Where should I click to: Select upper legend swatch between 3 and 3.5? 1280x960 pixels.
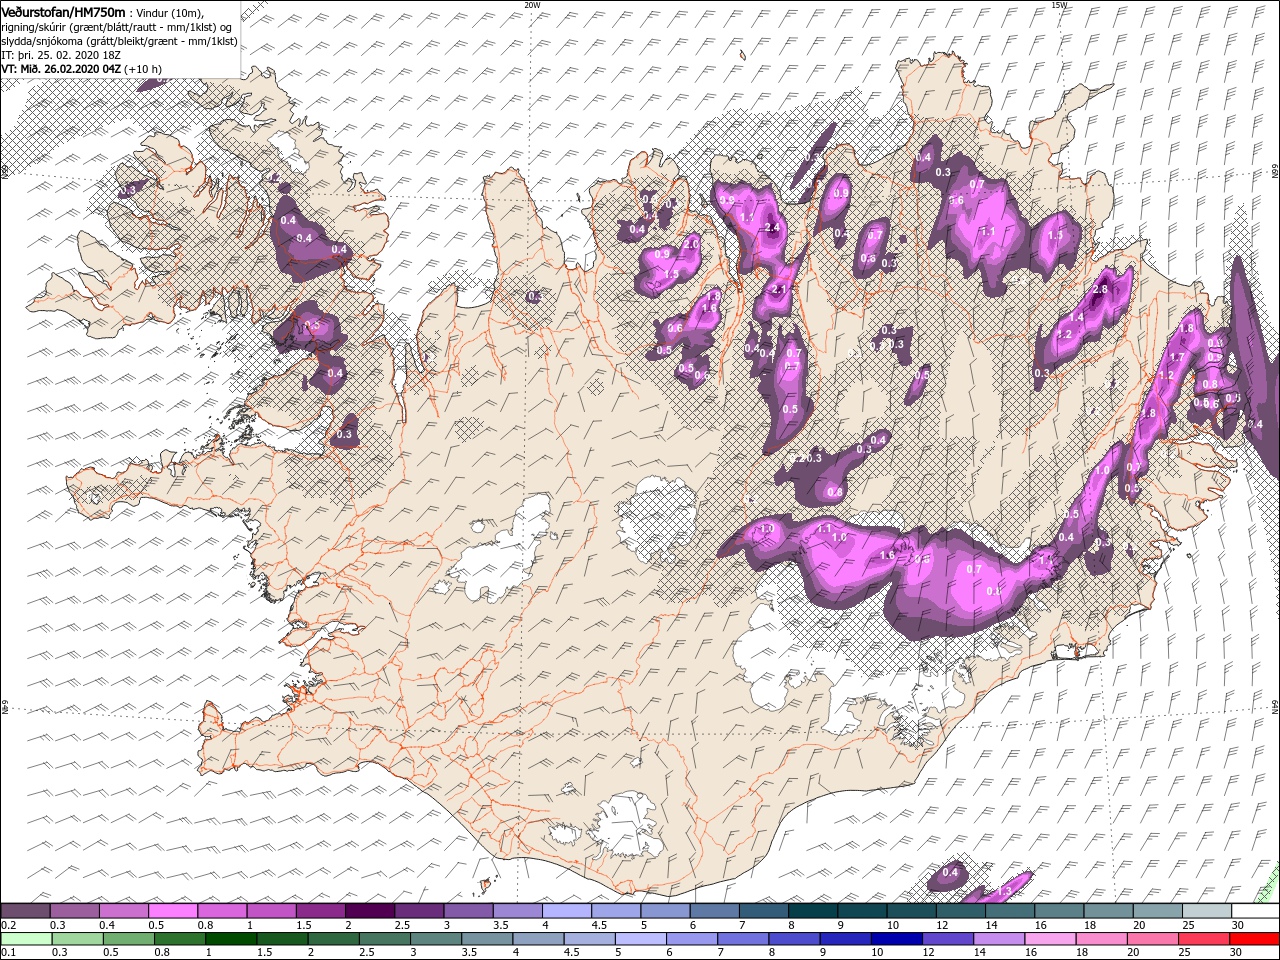469,910
